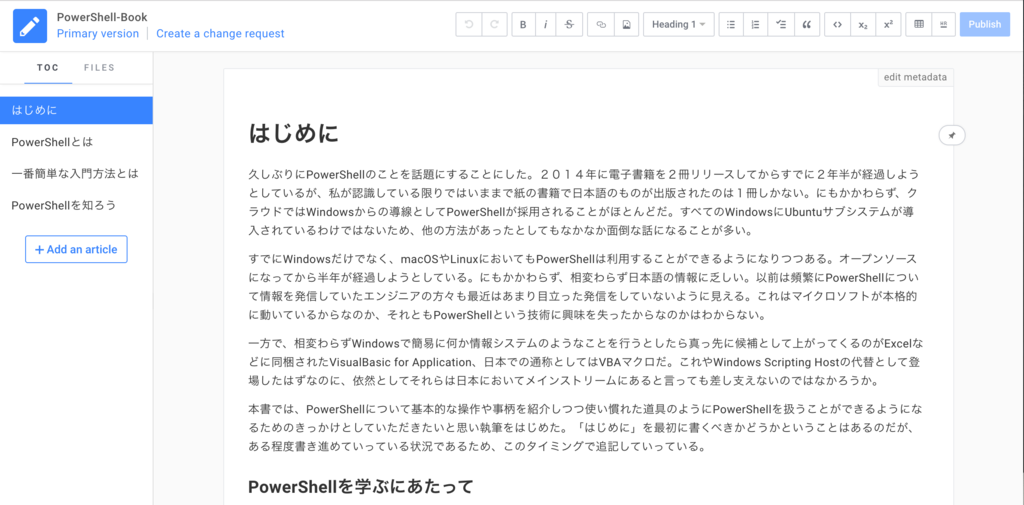Apply subscript formatting
The image size is (1024, 505).
(x=863, y=25)
